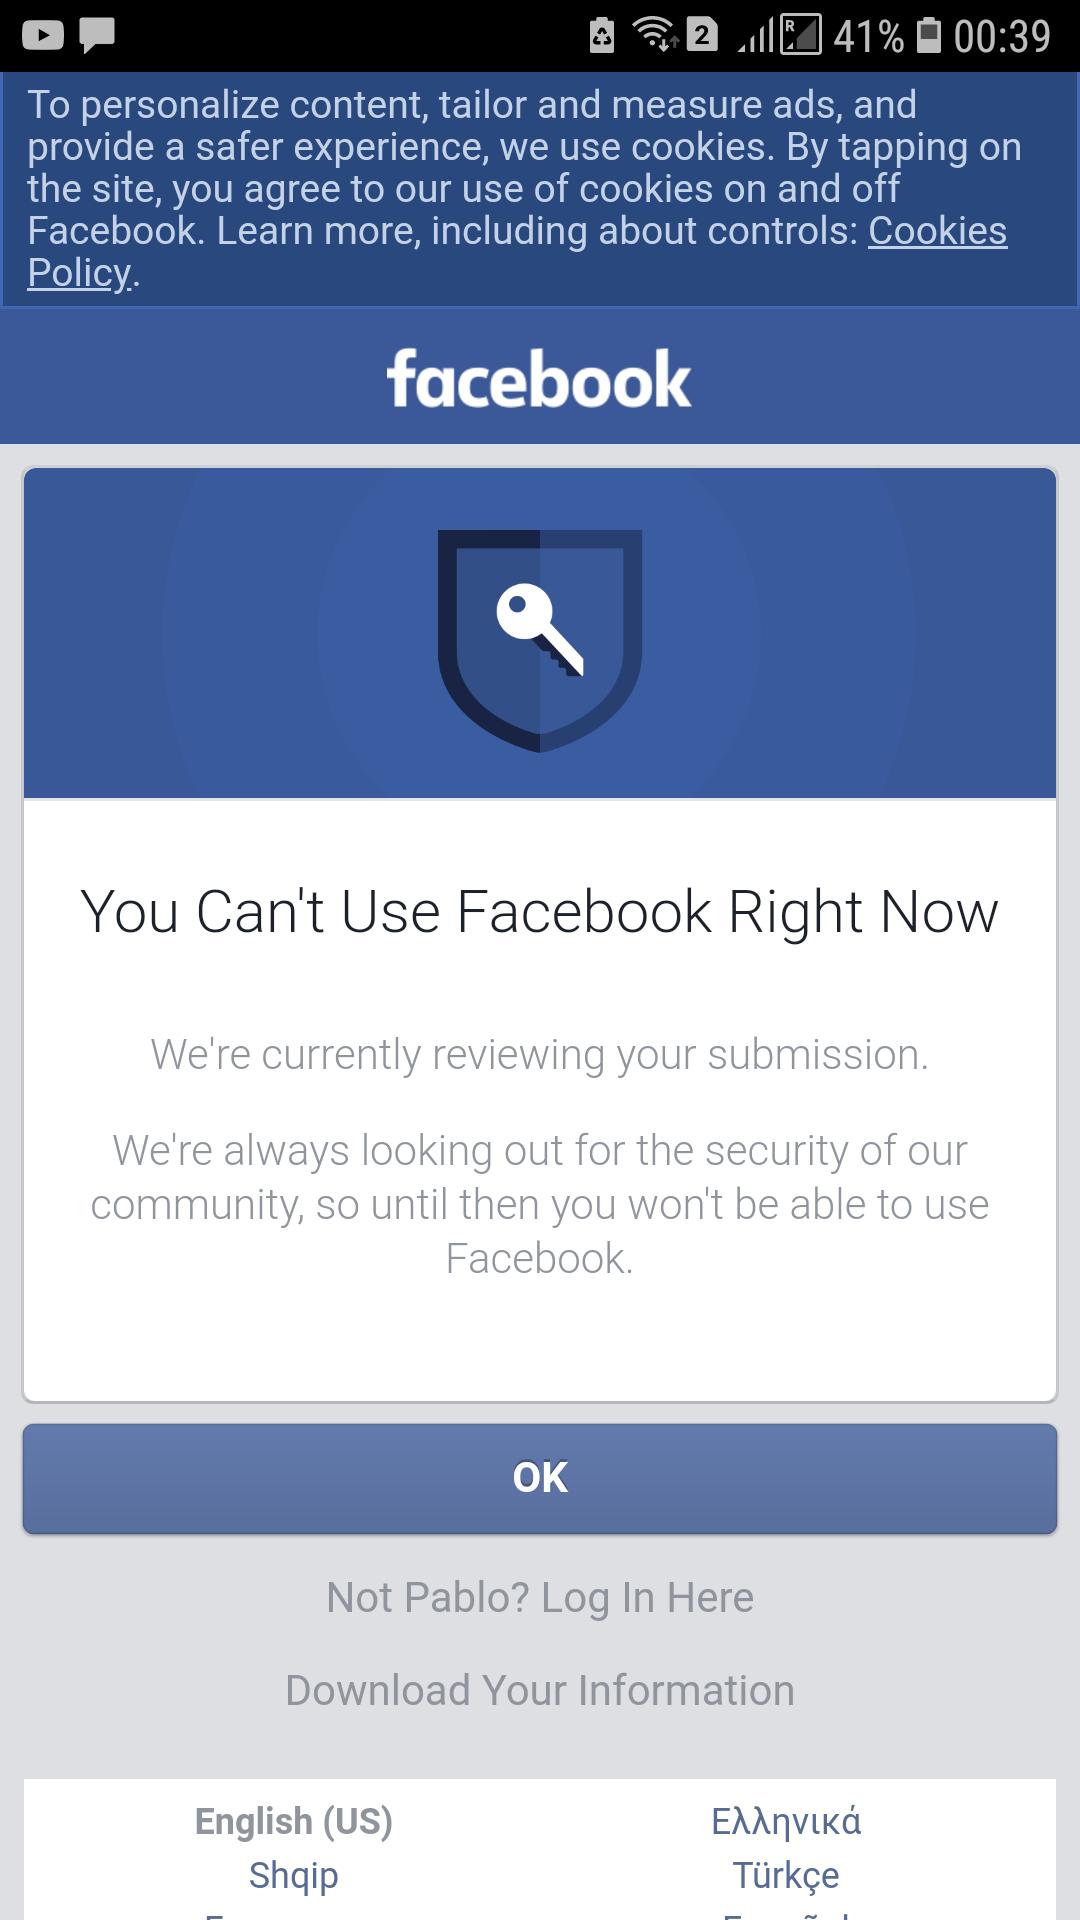Tap the SIM 2 indicator icon
This screenshot has height=1920, width=1080.
point(702,36)
